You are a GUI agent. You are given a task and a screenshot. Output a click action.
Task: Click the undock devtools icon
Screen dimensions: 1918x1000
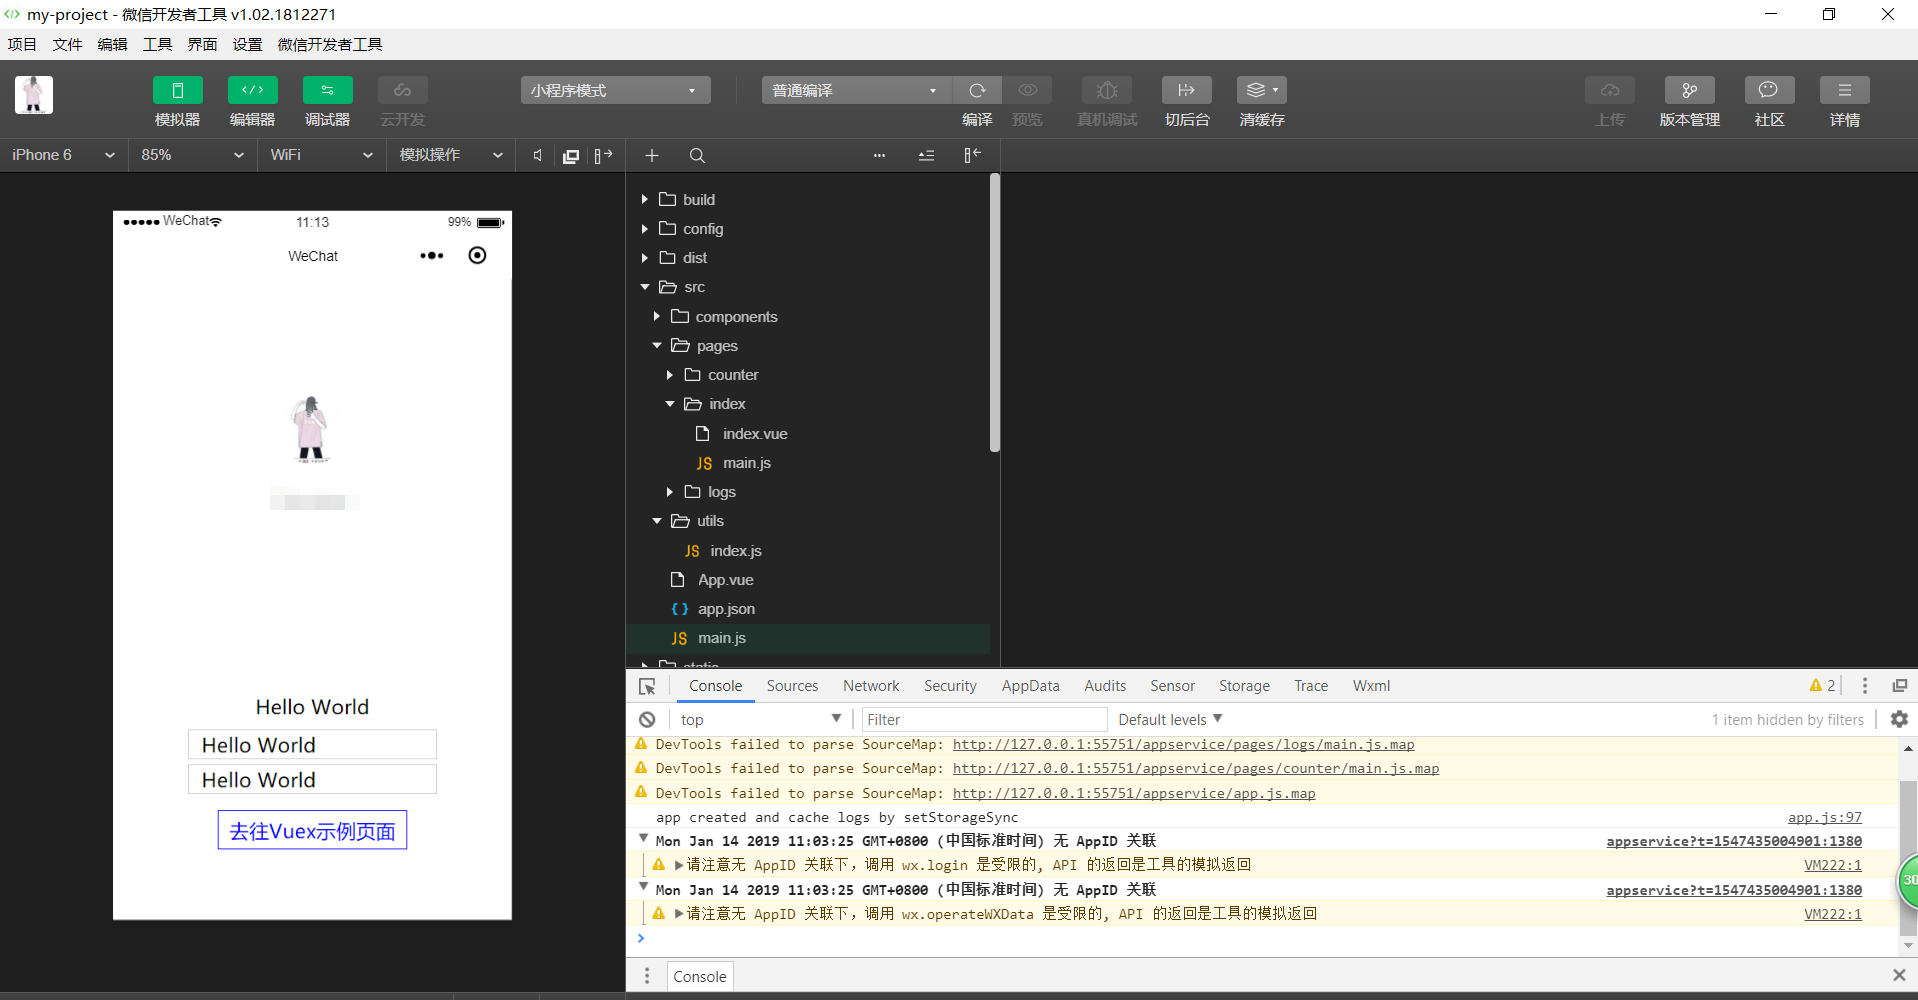1899,686
